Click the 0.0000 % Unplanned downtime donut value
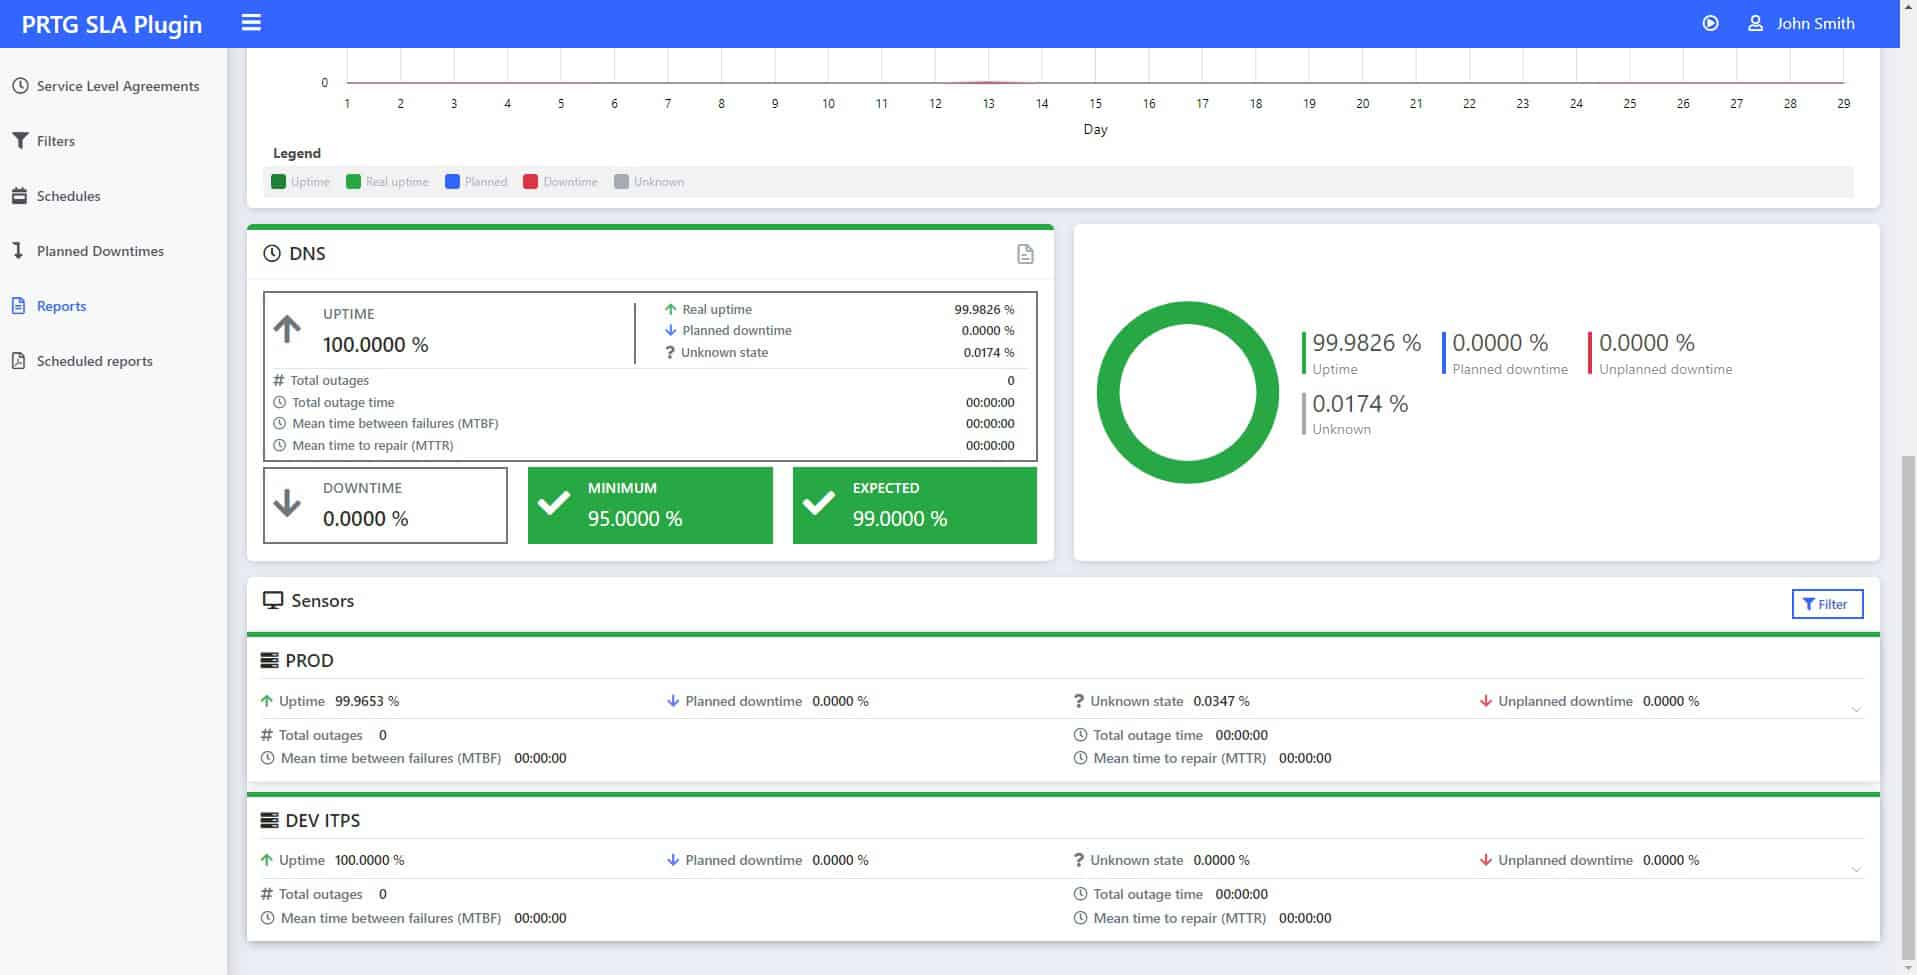This screenshot has height=975, width=1917. click(x=1646, y=343)
